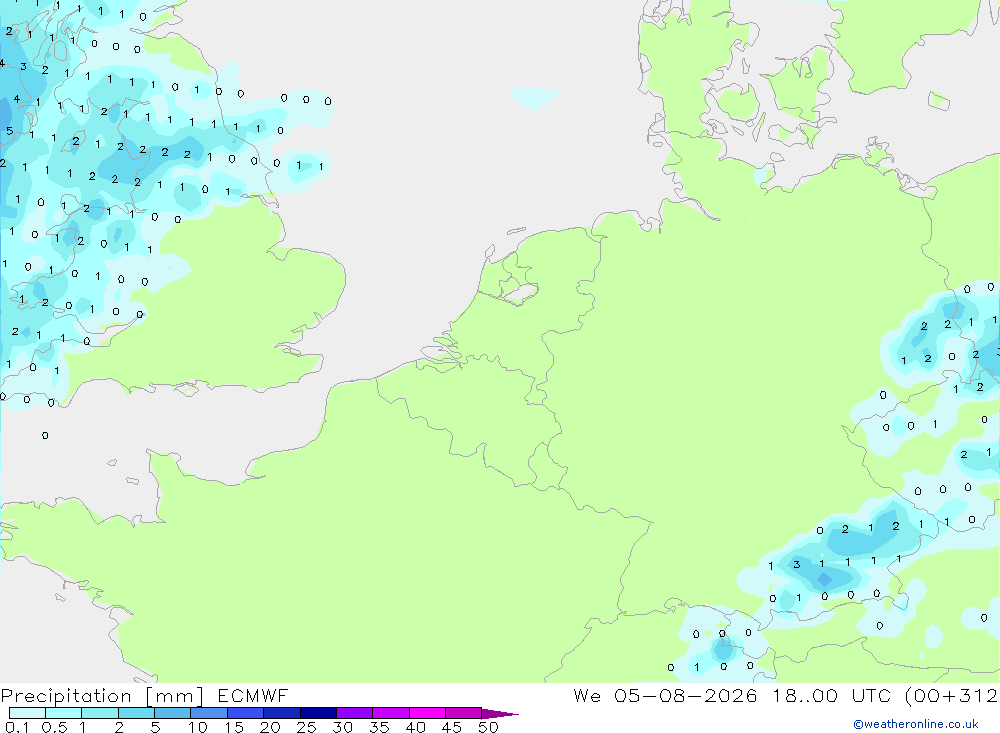
Task: Open the weatheronline.co.uk copyright link
Action: (916, 724)
